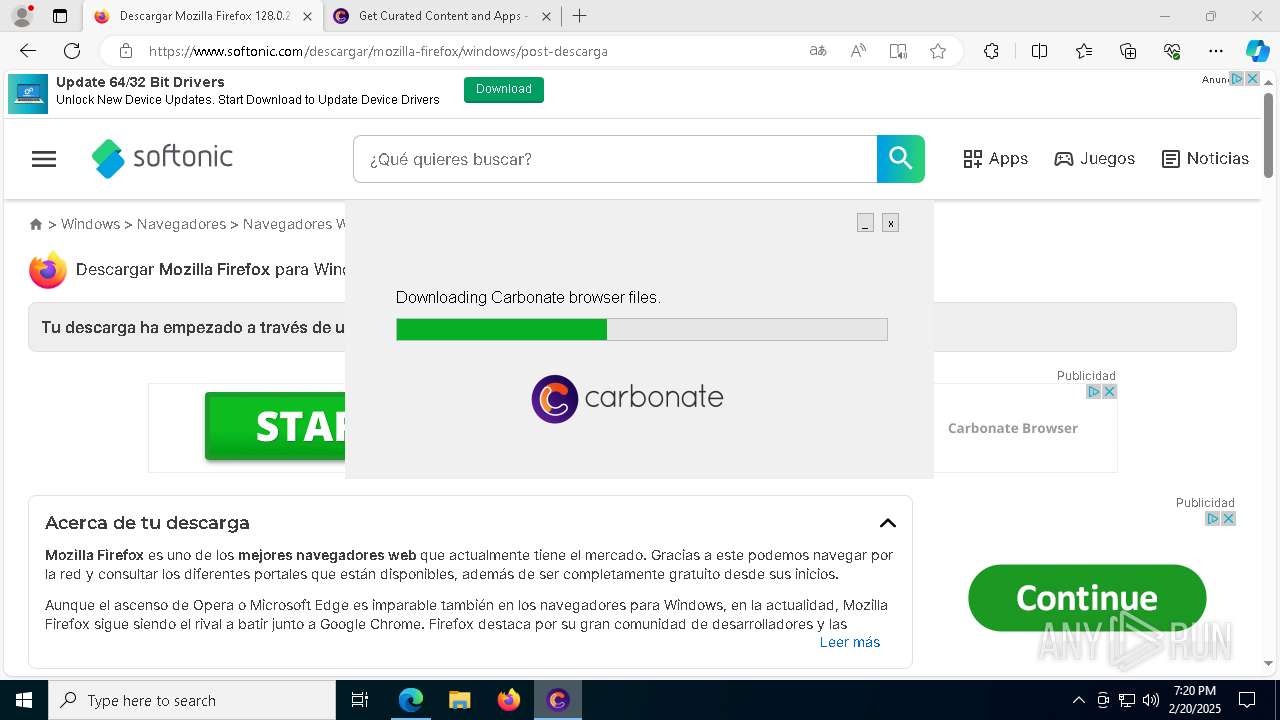Viewport: 1280px width, 720px height.
Task: Close the side Publicidad ad X
Action: tap(1228, 518)
